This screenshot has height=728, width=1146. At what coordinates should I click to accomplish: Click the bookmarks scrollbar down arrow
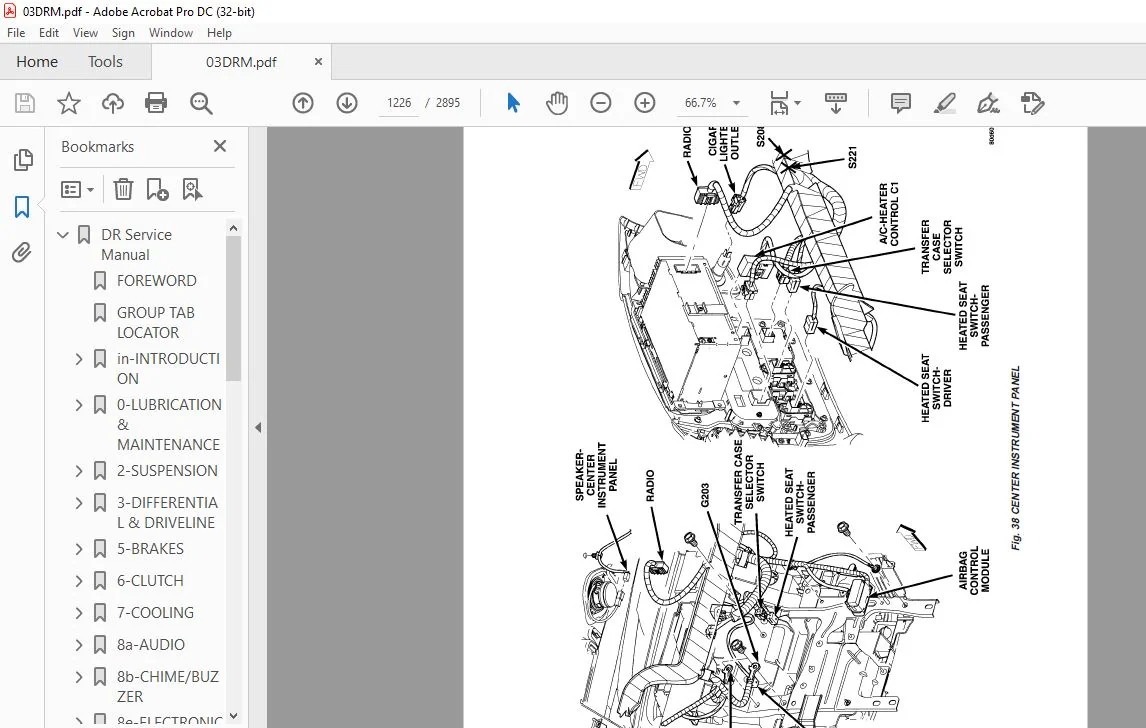[x=233, y=716]
